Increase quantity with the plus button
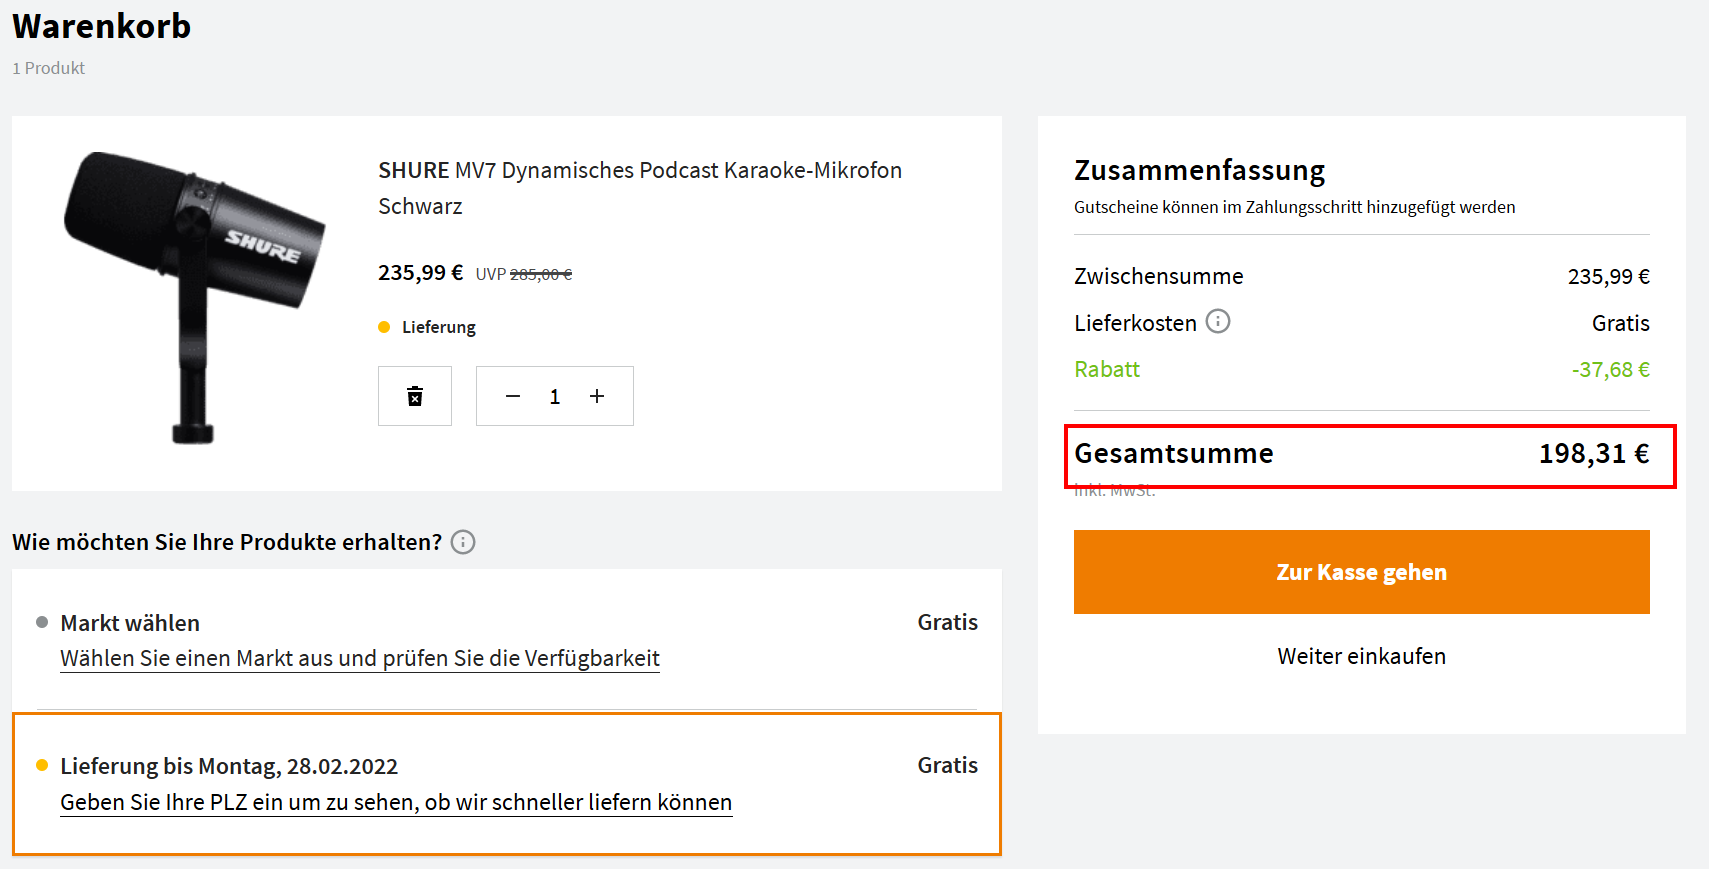This screenshot has height=869, width=1709. [x=597, y=396]
